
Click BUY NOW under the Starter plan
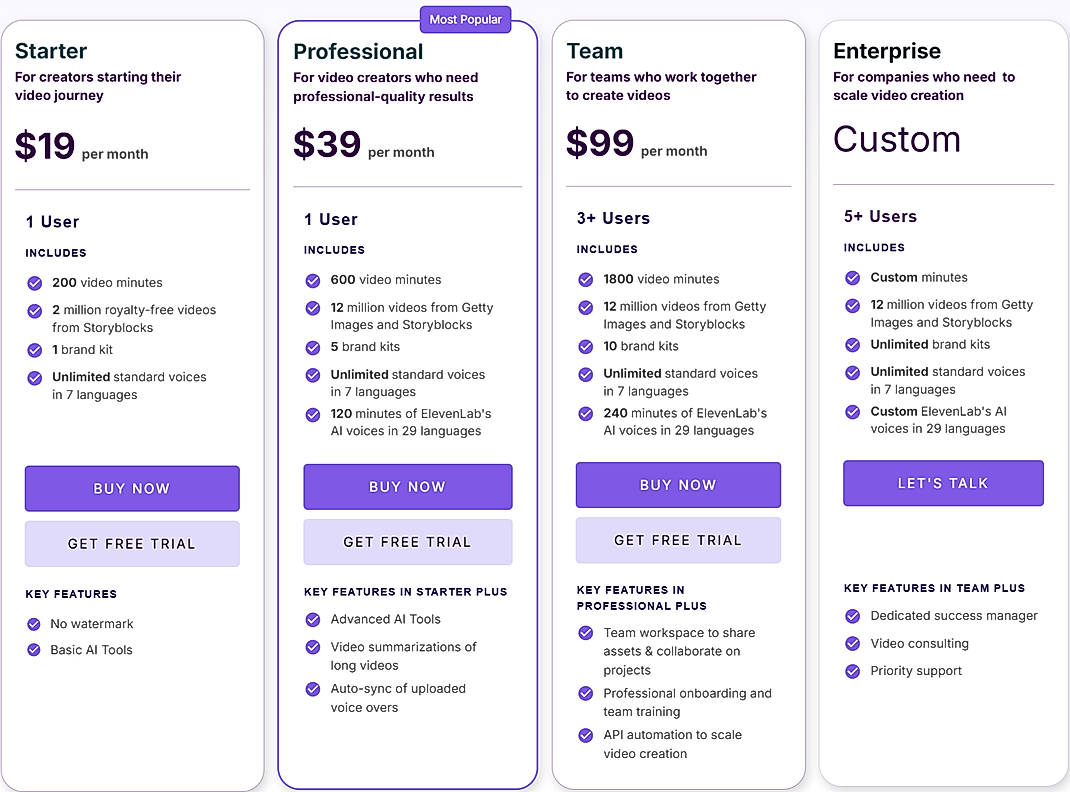(x=131, y=489)
